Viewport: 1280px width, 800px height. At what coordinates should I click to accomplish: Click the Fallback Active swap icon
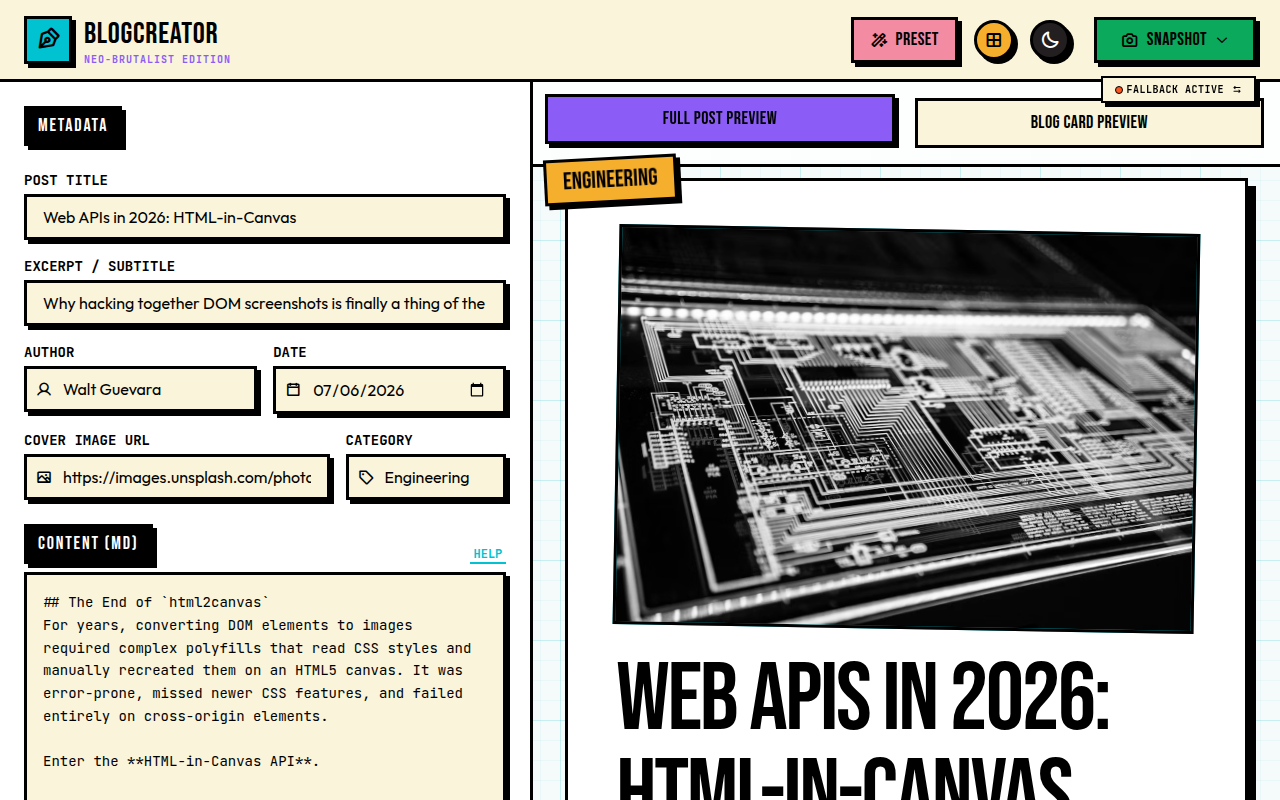pos(1237,89)
